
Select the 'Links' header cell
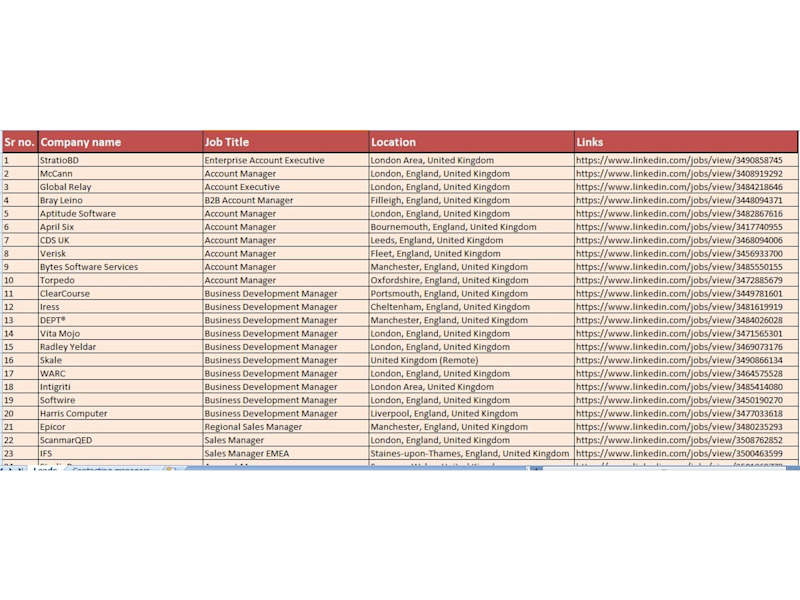coord(686,142)
